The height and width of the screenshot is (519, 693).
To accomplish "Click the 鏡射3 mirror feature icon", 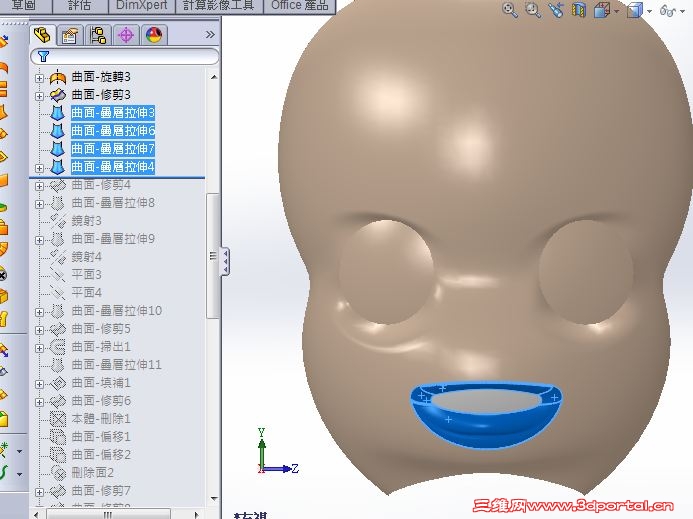I will [x=58, y=221].
